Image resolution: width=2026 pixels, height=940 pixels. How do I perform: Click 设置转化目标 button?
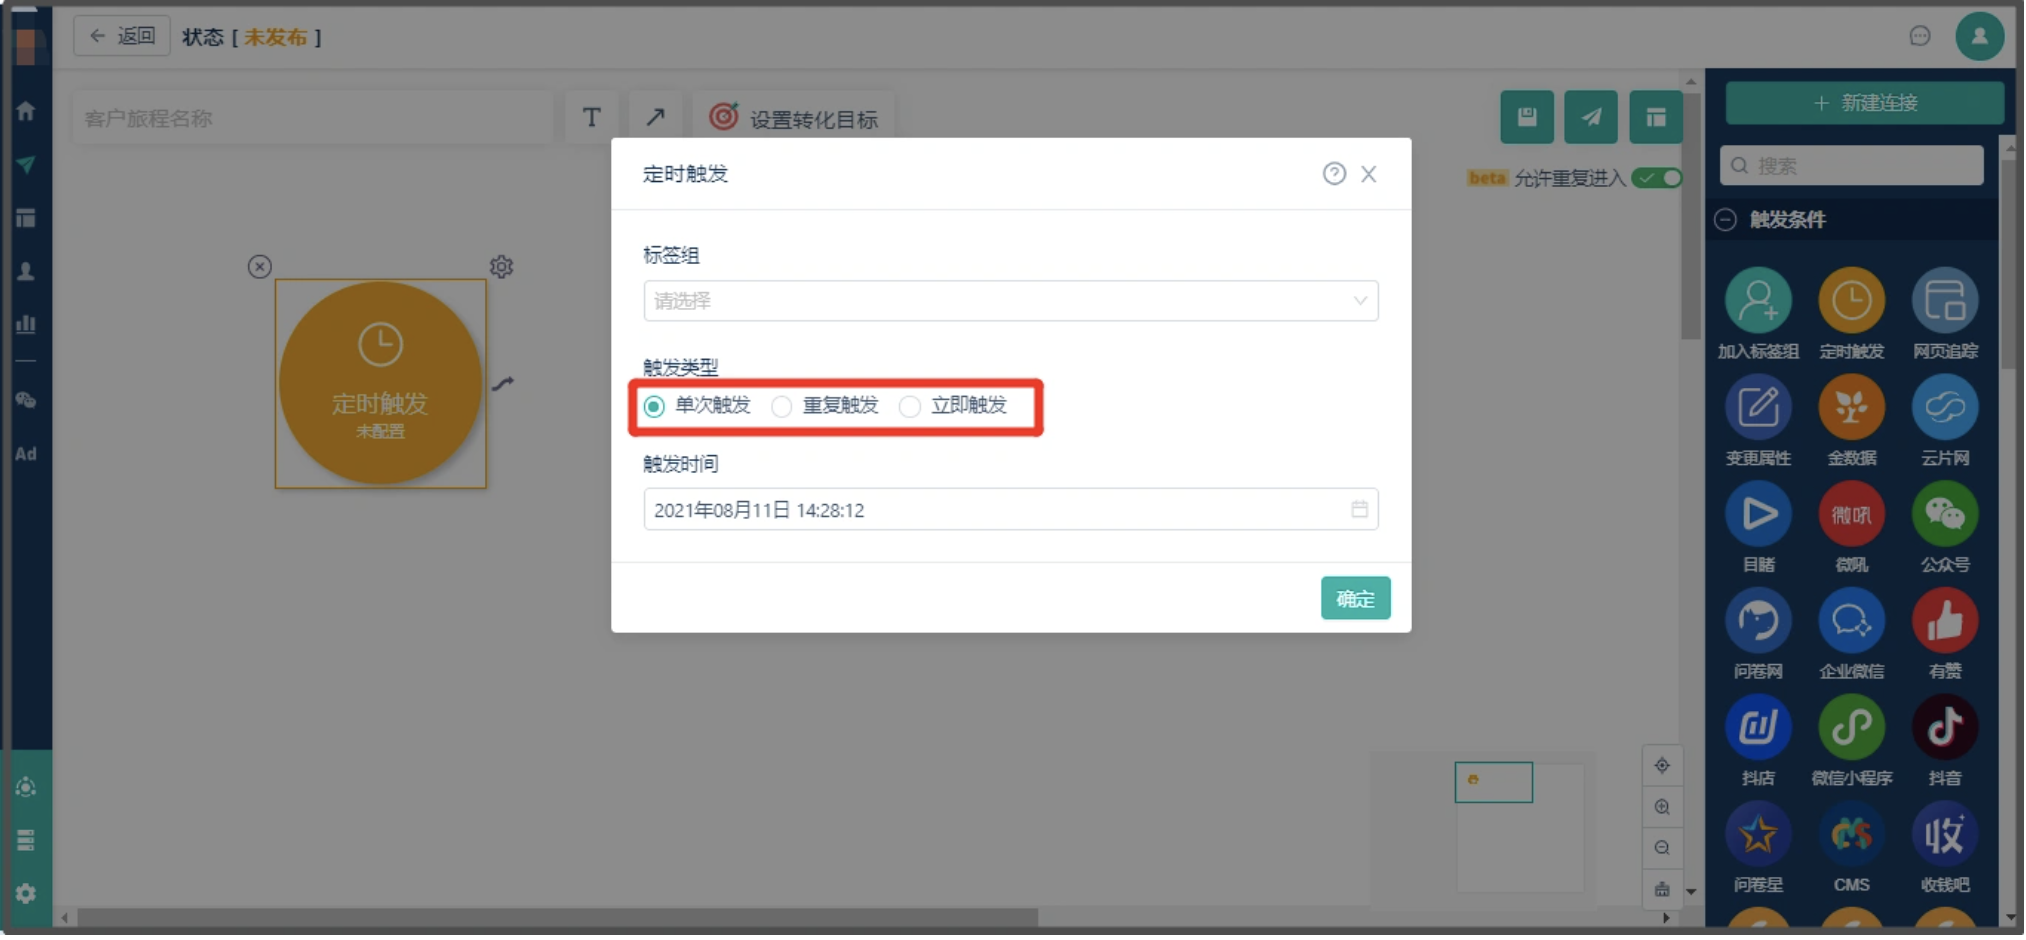pyautogui.click(x=795, y=118)
